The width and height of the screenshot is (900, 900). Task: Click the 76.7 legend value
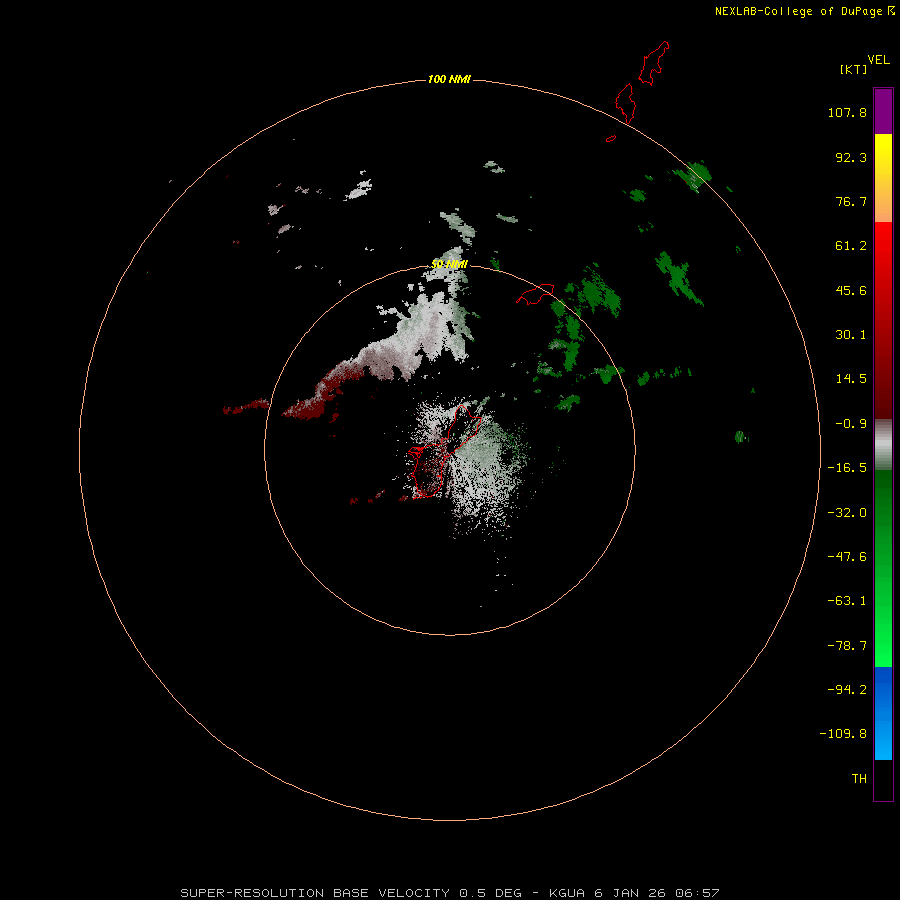point(851,201)
